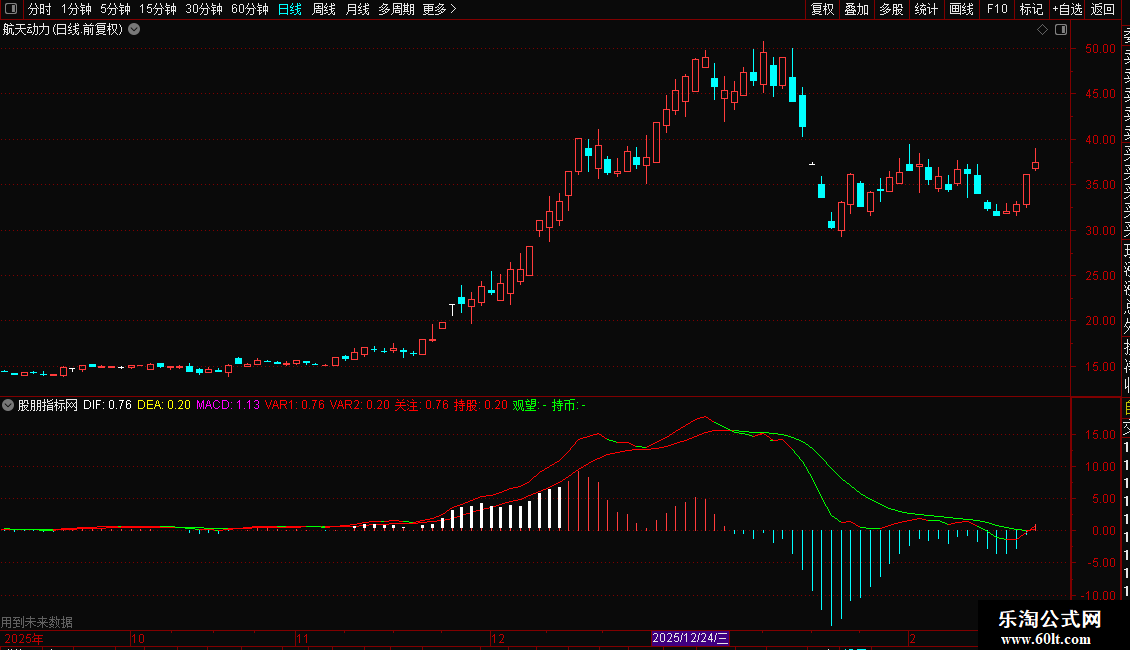Click the diamond marker icon on the chart
Viewport: 1130px width, 650px height.
(1042, 30)
